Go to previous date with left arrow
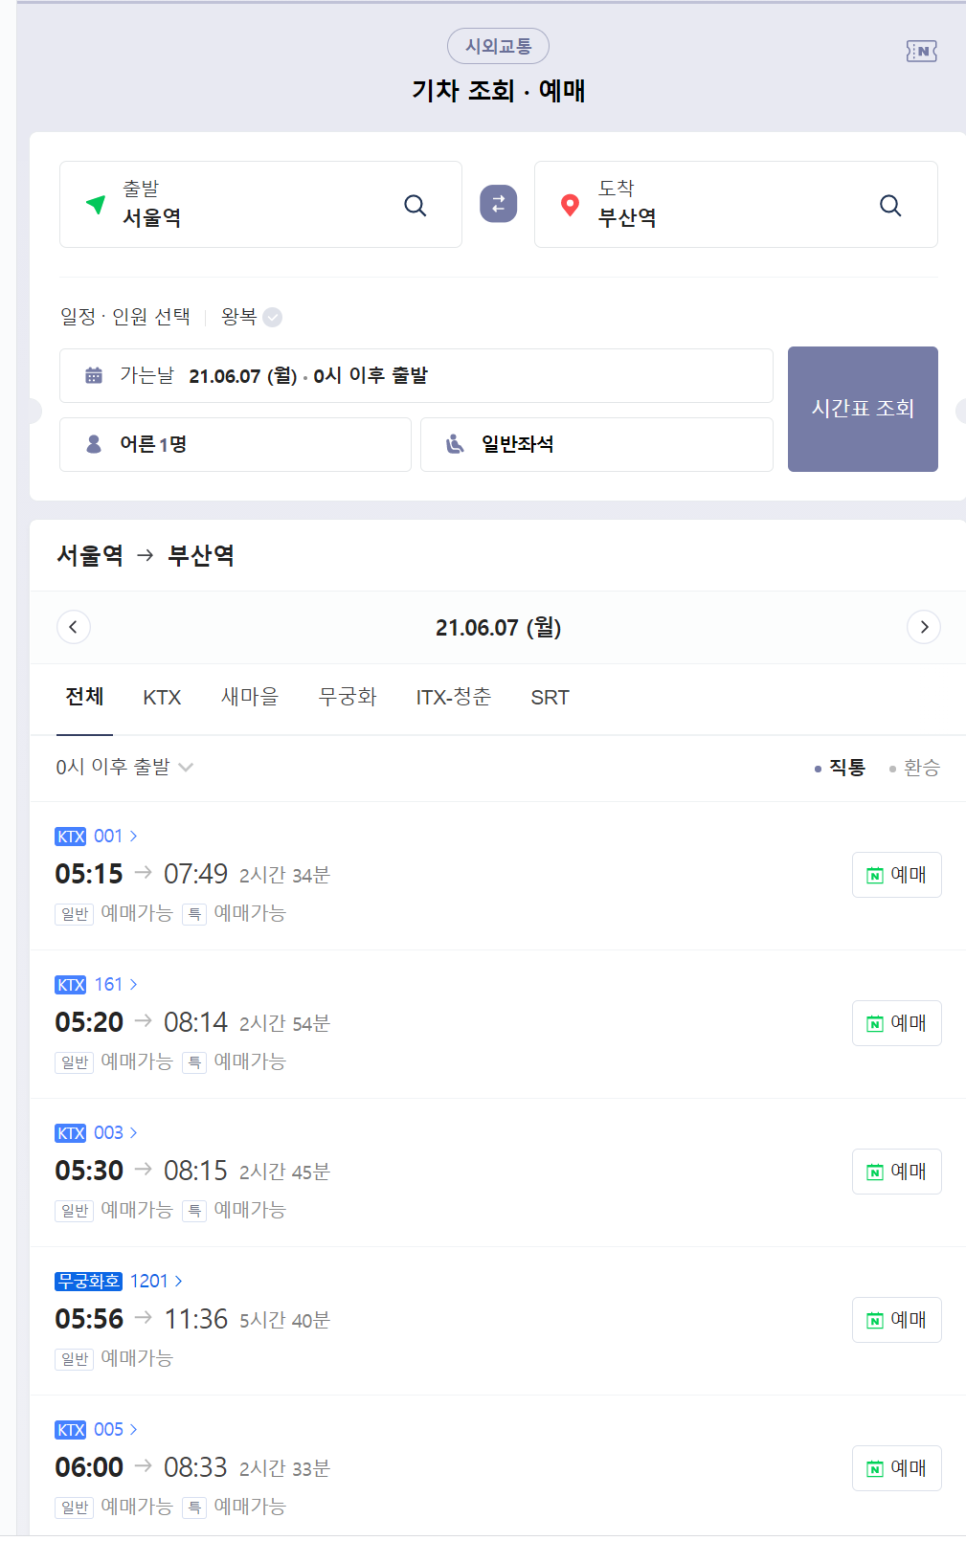This screenshot has height=1541, width=966. pos(73,627)
